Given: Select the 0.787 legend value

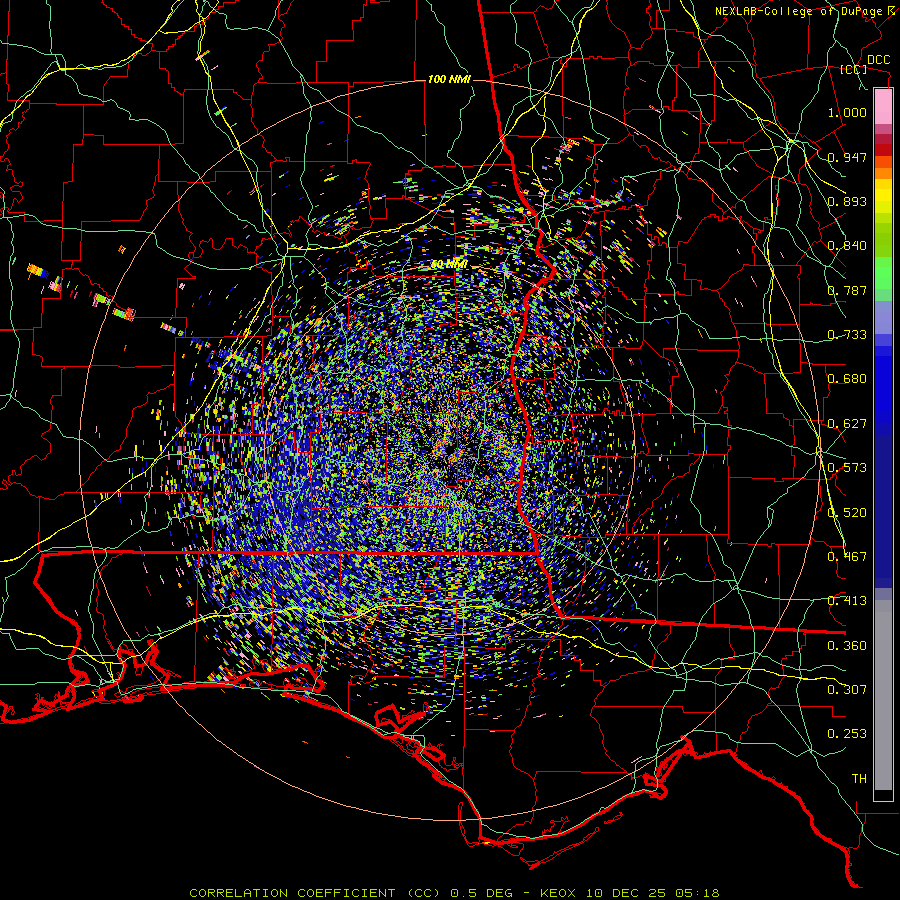Looking at the screenshot, I should (847, 290).
